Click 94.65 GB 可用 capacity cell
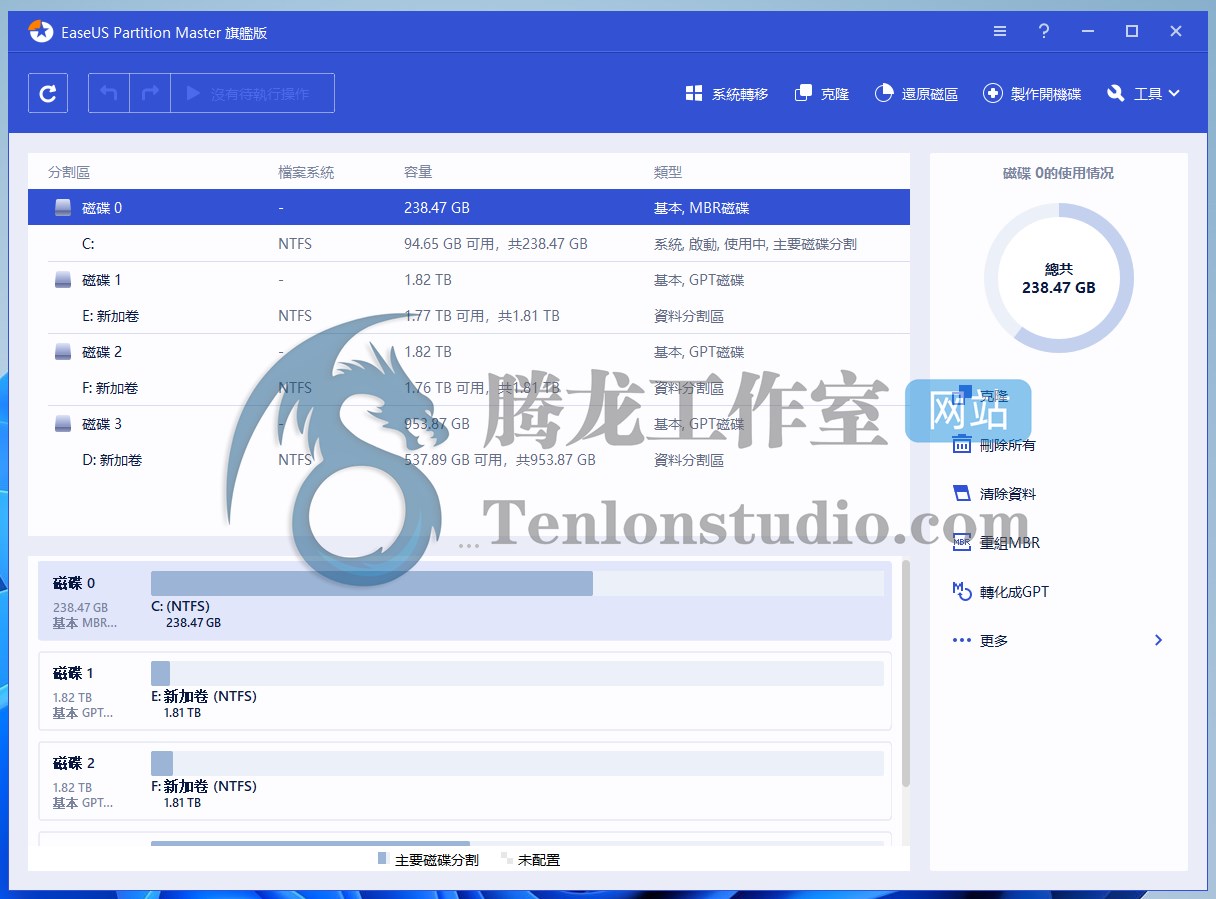1216x899 pixels. point(496,244)
